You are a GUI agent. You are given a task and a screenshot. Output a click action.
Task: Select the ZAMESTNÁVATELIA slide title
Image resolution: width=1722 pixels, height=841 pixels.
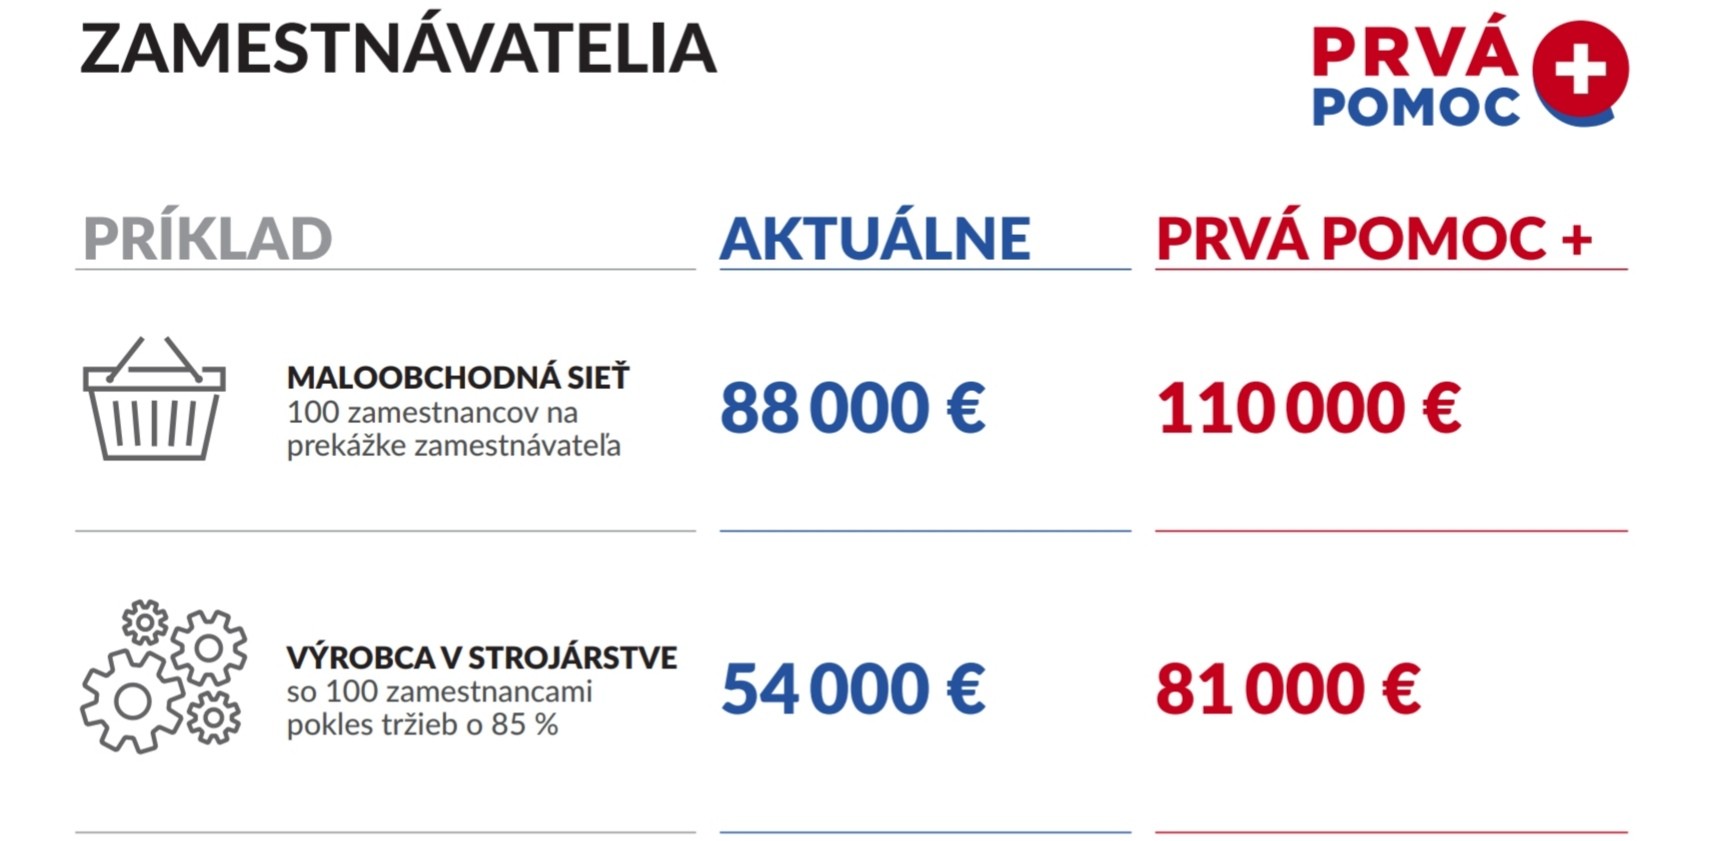click(x=398, y=49)
